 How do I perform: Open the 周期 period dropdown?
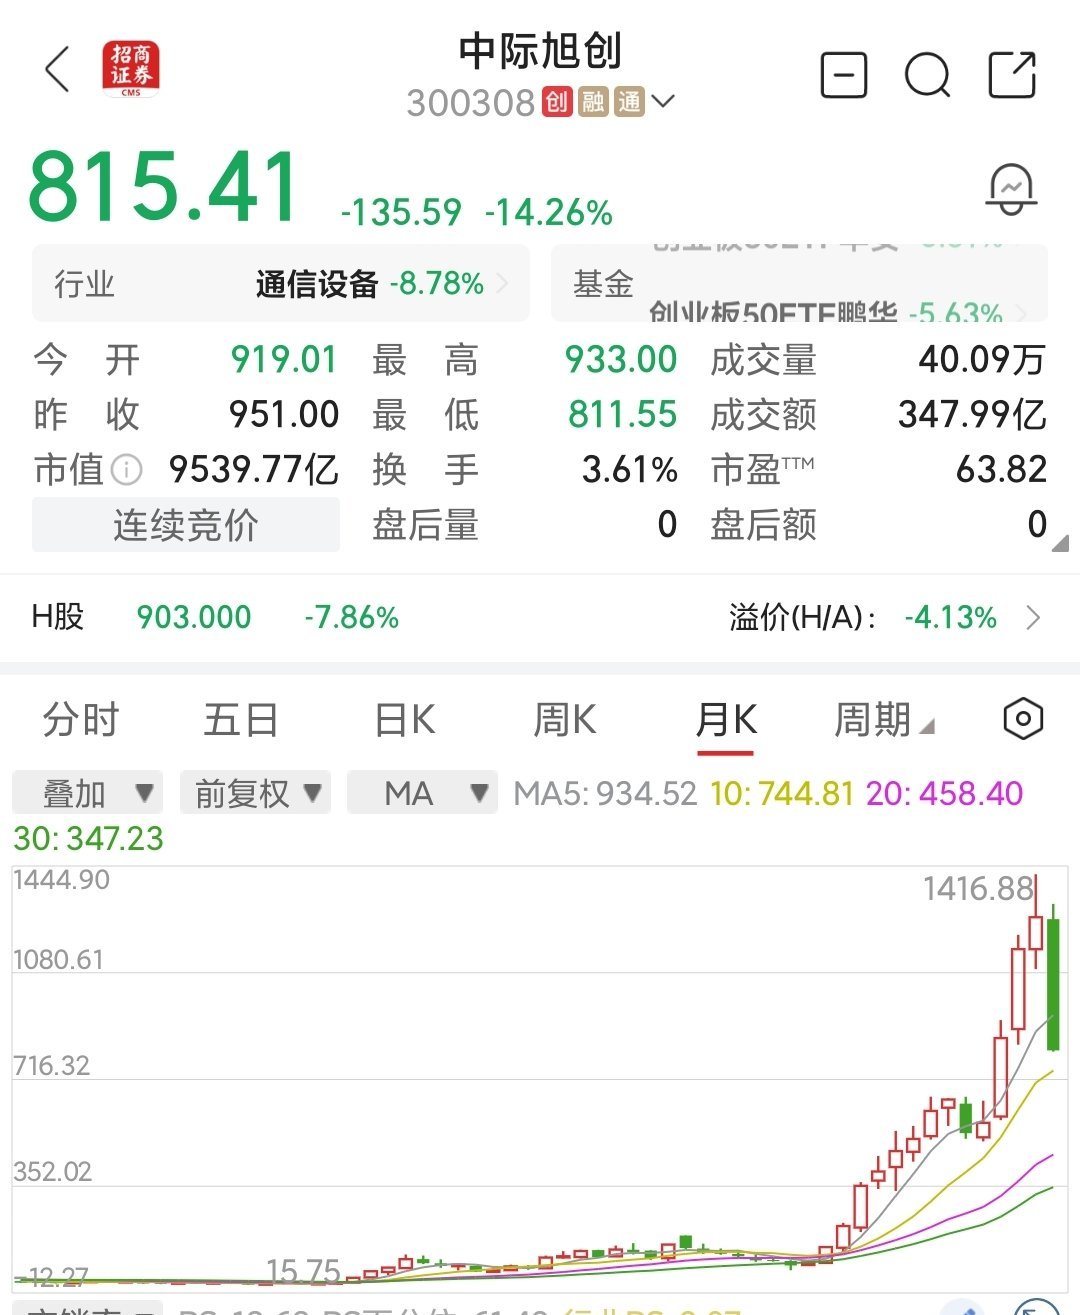(884, 720)
